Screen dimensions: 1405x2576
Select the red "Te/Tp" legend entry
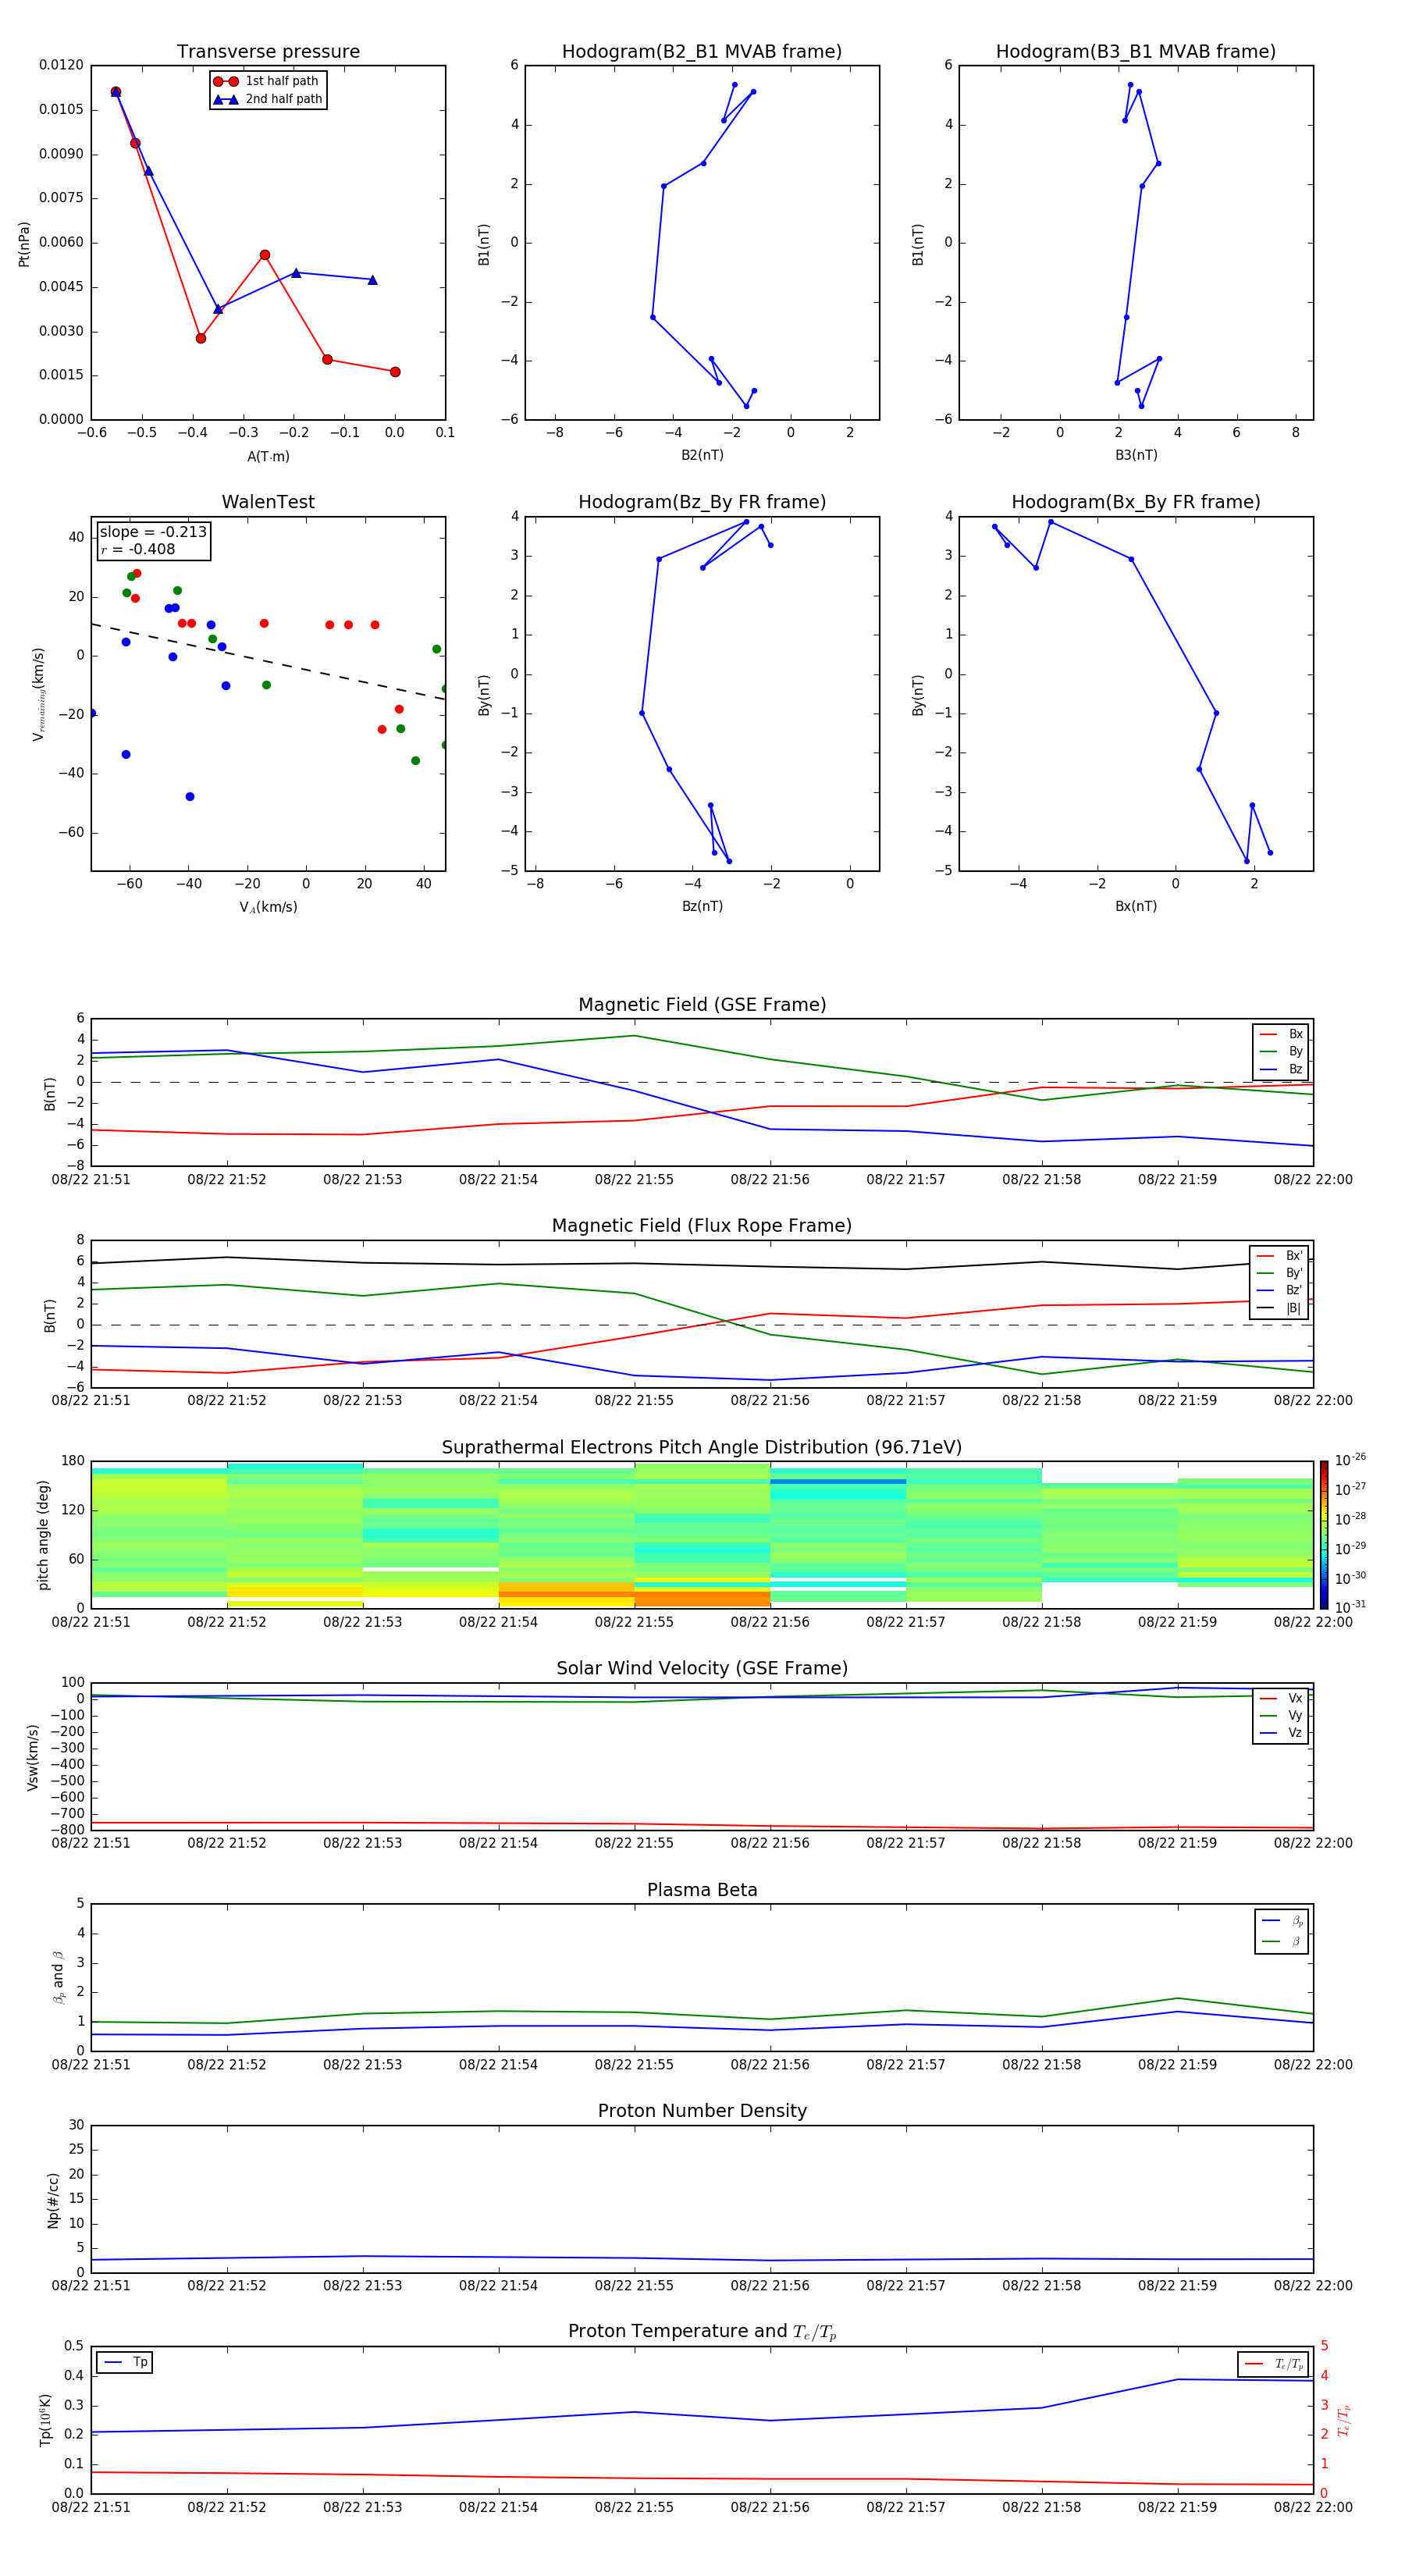(1274, 2365)
